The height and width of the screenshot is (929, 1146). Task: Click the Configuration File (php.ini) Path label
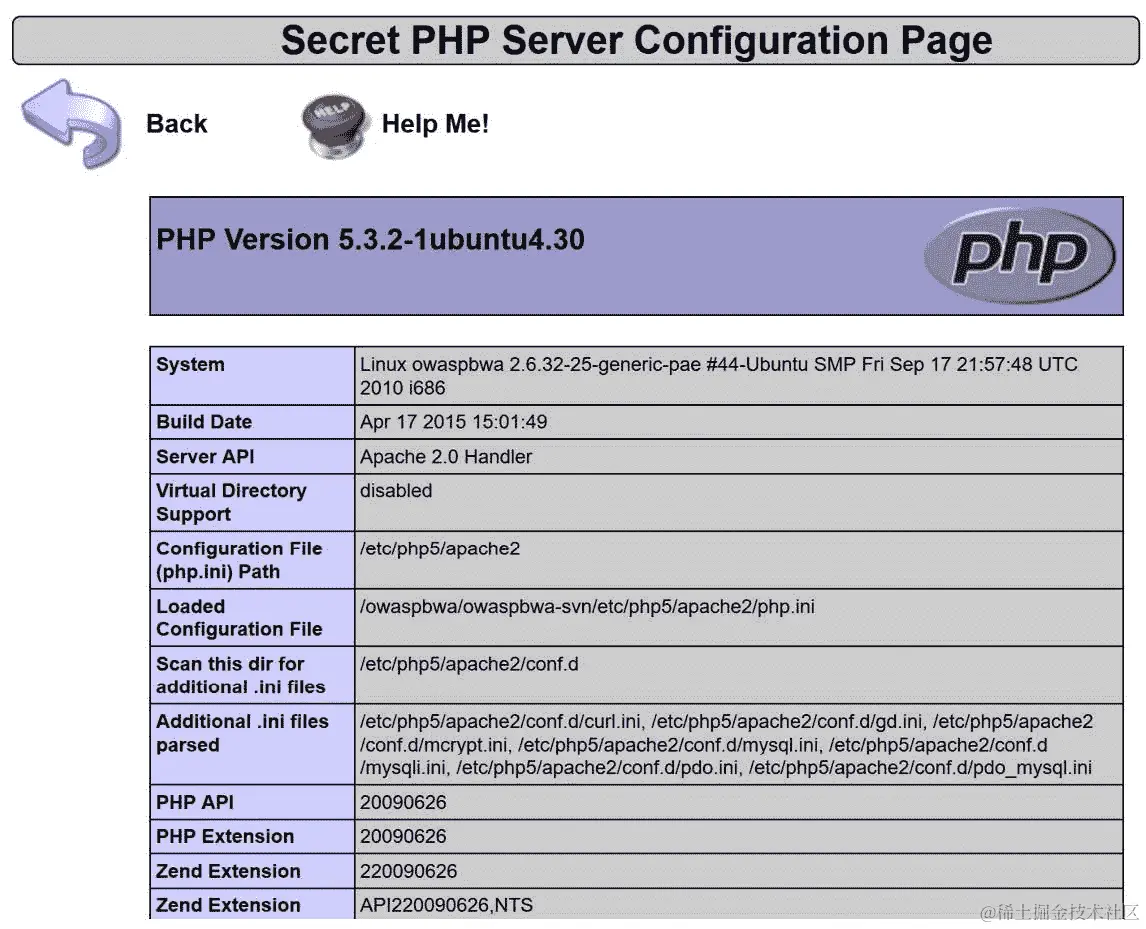[x=239, y=560]
